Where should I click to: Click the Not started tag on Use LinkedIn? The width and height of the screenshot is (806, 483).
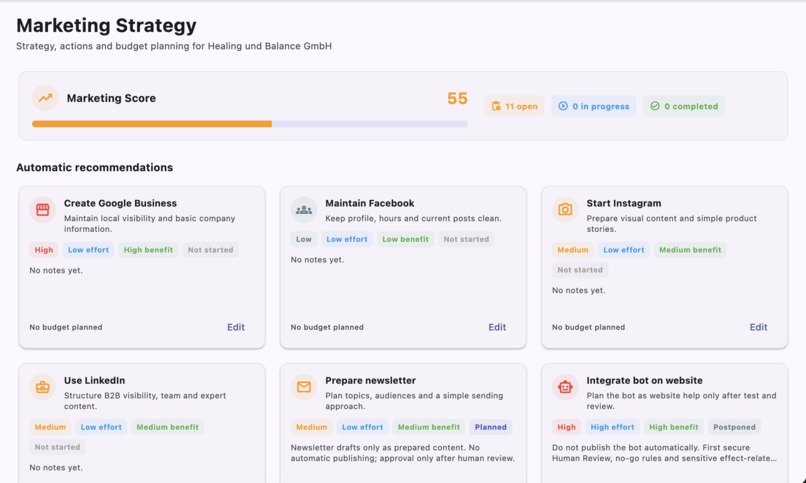click(x=58, y=447)
